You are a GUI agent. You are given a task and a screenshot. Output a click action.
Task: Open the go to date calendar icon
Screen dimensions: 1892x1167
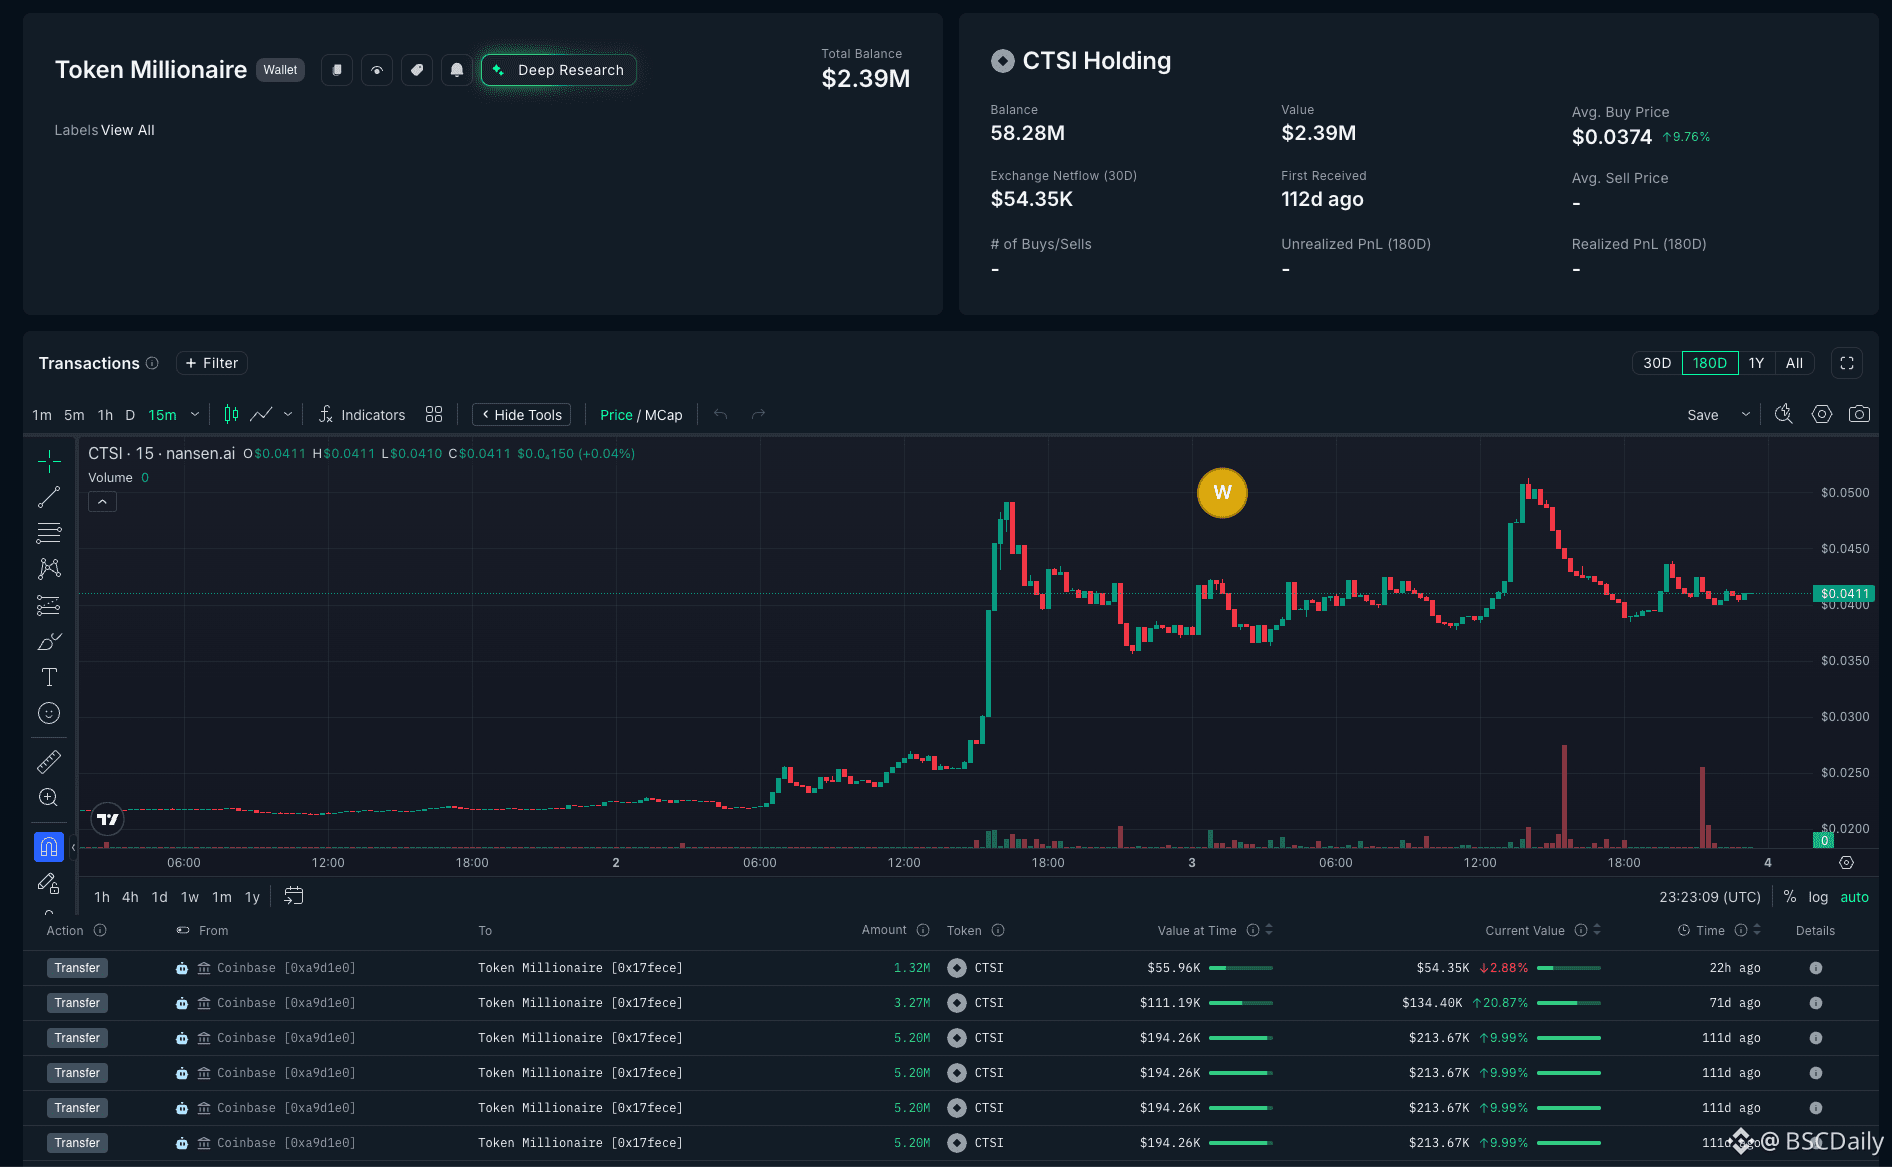293,896
